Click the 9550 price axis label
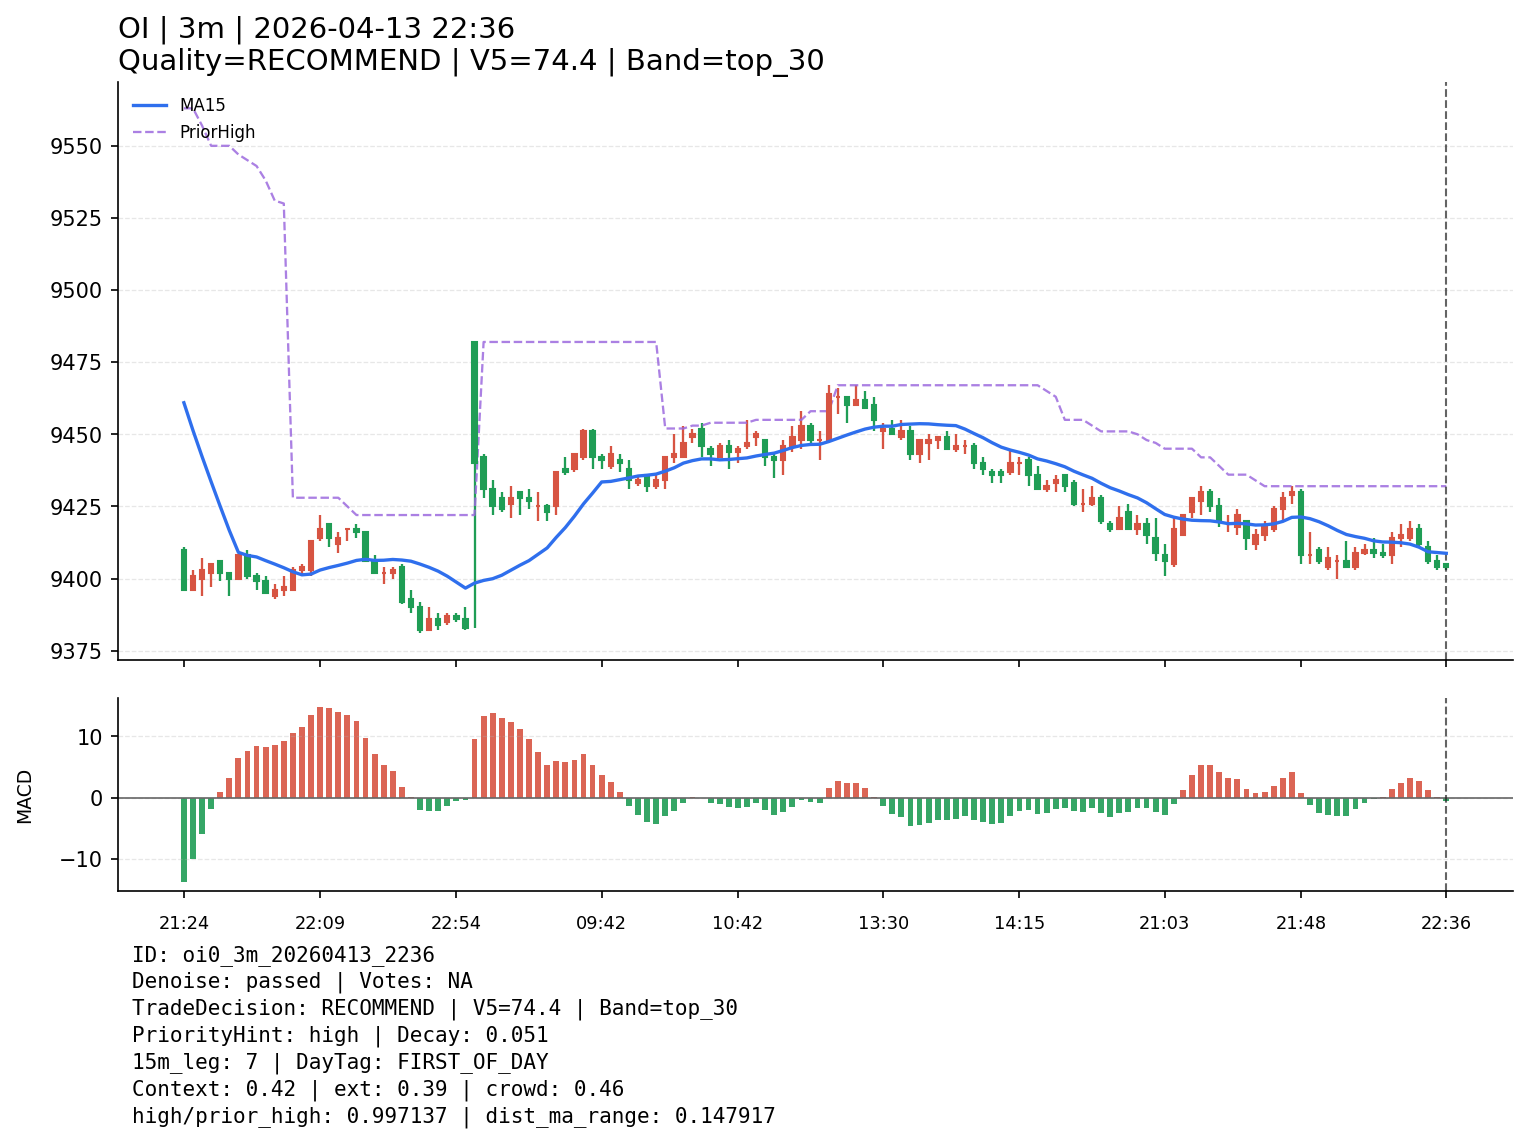This screenshot has height=1143, width=1527. point(76,147)
